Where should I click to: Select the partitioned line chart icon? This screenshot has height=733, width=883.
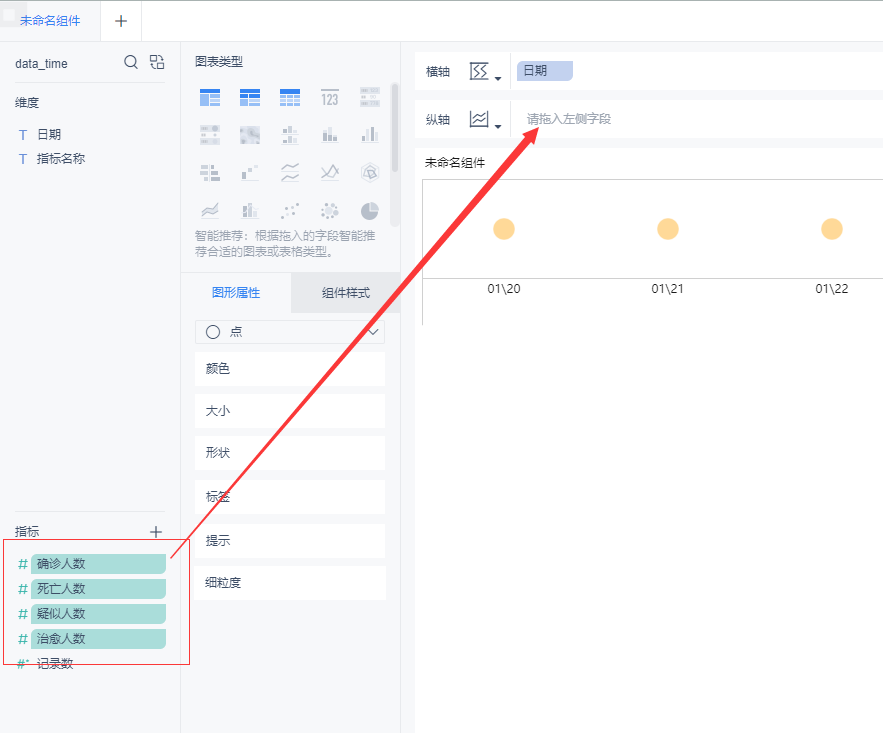pos(290,172)
